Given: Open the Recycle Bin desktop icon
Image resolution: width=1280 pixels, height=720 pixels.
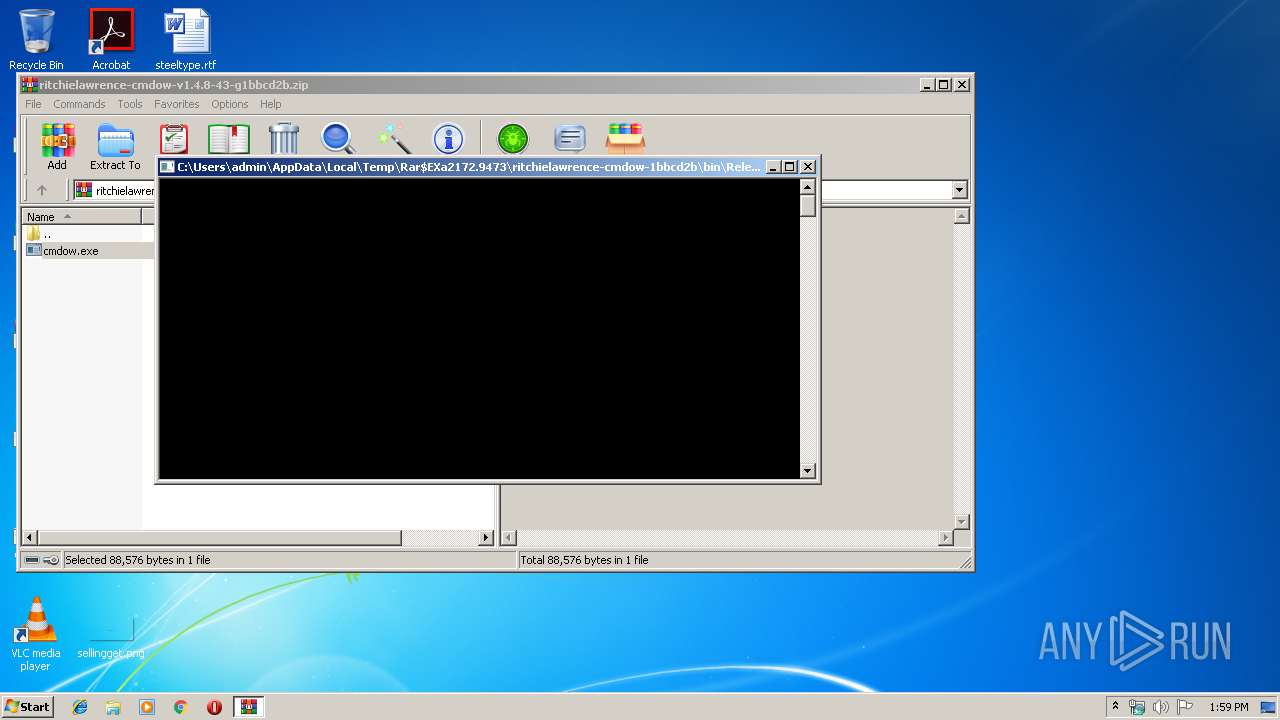Looking at the screenshot, I should 36,39.
